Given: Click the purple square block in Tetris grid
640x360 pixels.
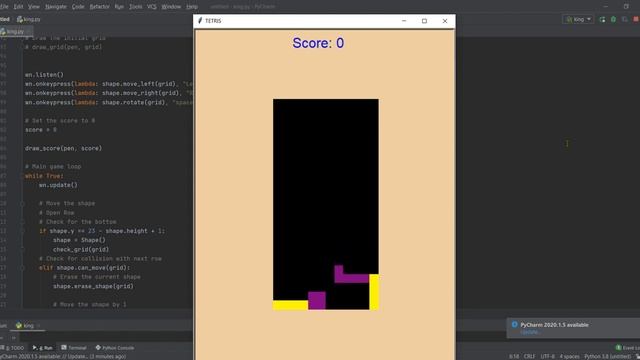Looking at the screenshot, I should [317, 300].
